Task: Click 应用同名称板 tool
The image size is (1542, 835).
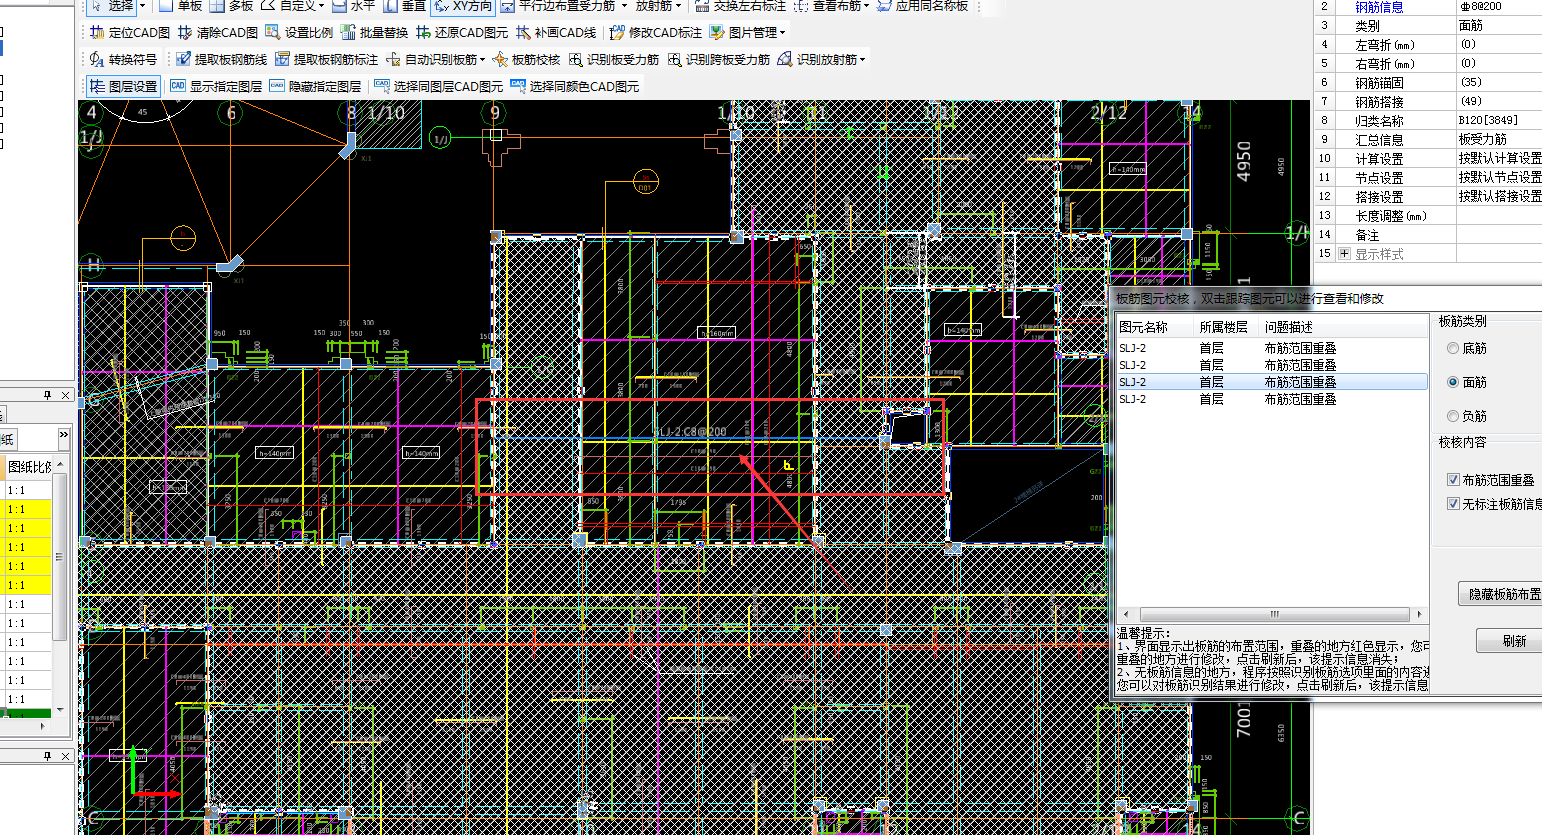Action: click(923, 6)
